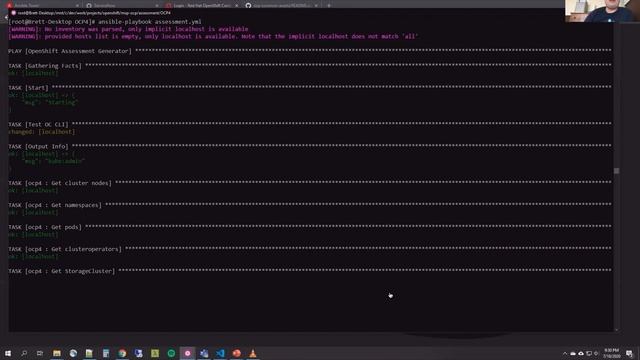
Task: Open the green Spotify taskbar icon
Action: [171, 353]
